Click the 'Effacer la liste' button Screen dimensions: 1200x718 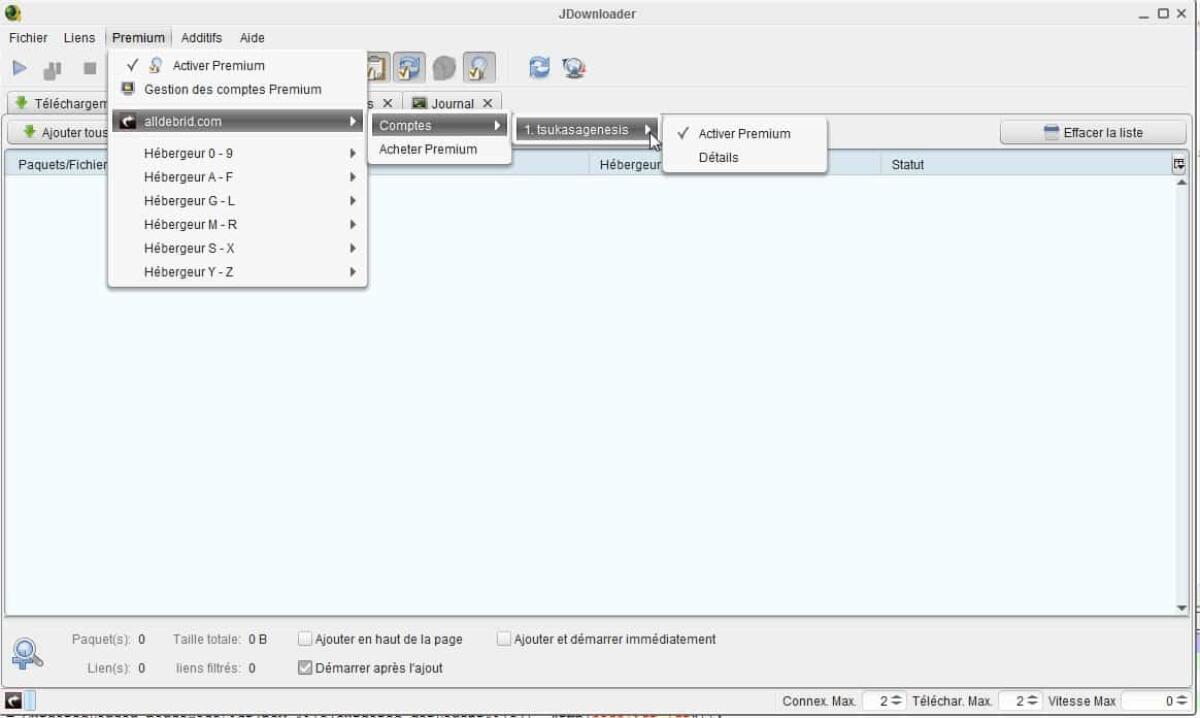coord(1093,131)
